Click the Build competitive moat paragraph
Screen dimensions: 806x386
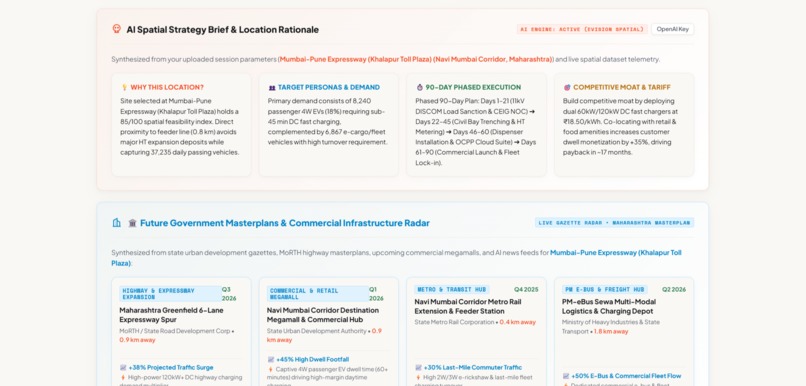point(620,126)
